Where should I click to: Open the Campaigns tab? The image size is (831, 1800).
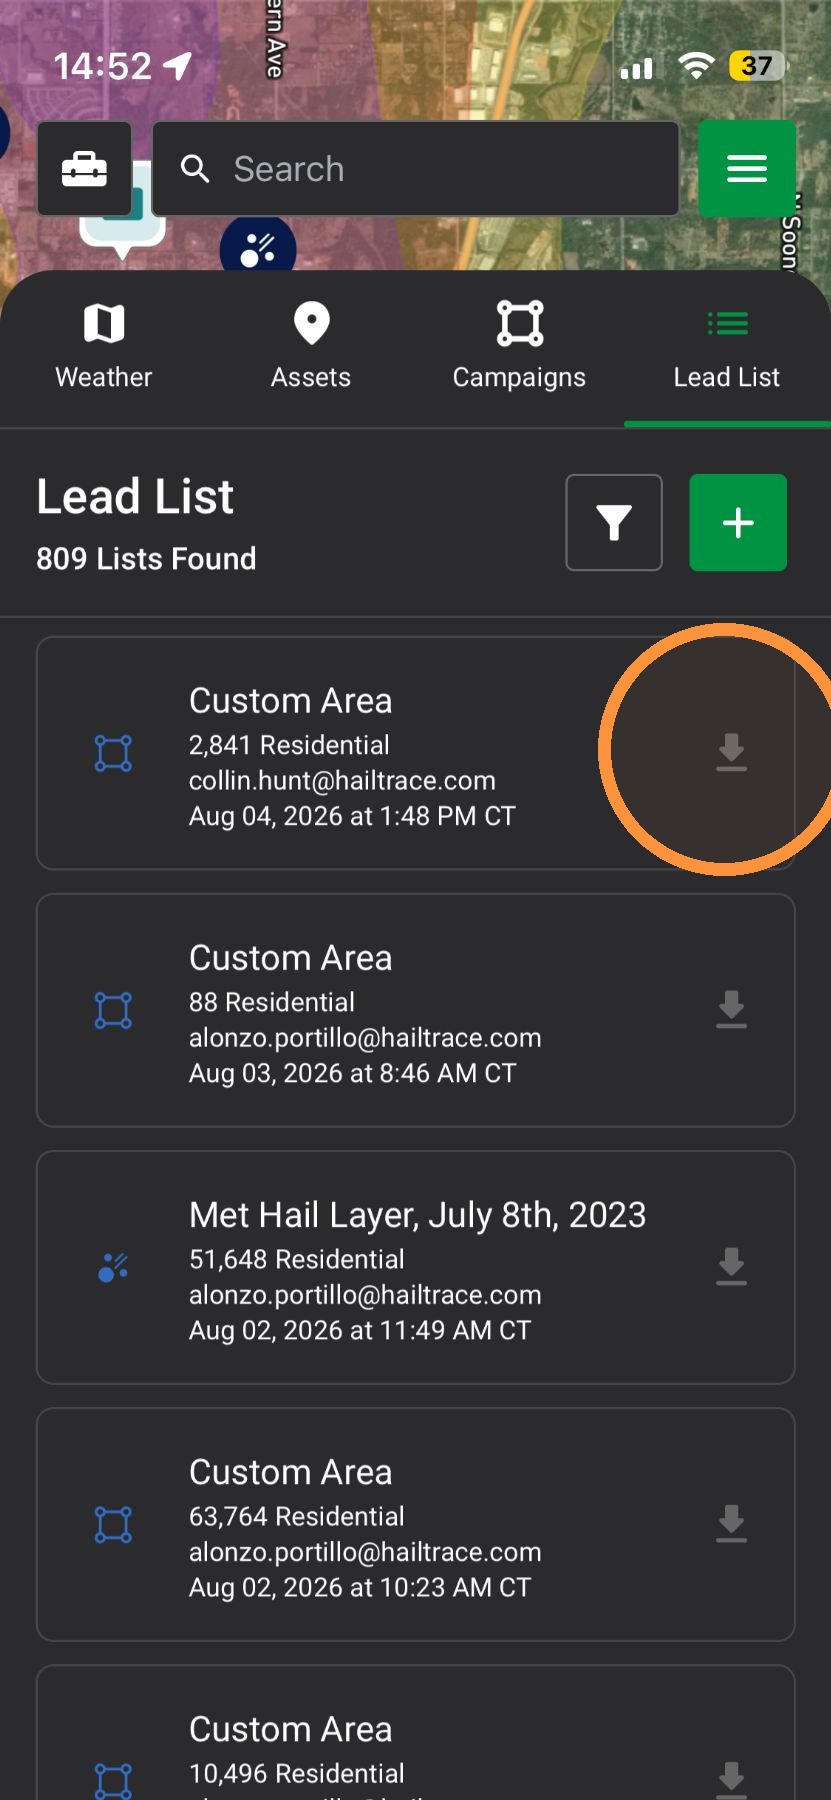click(x=519, y=347)
